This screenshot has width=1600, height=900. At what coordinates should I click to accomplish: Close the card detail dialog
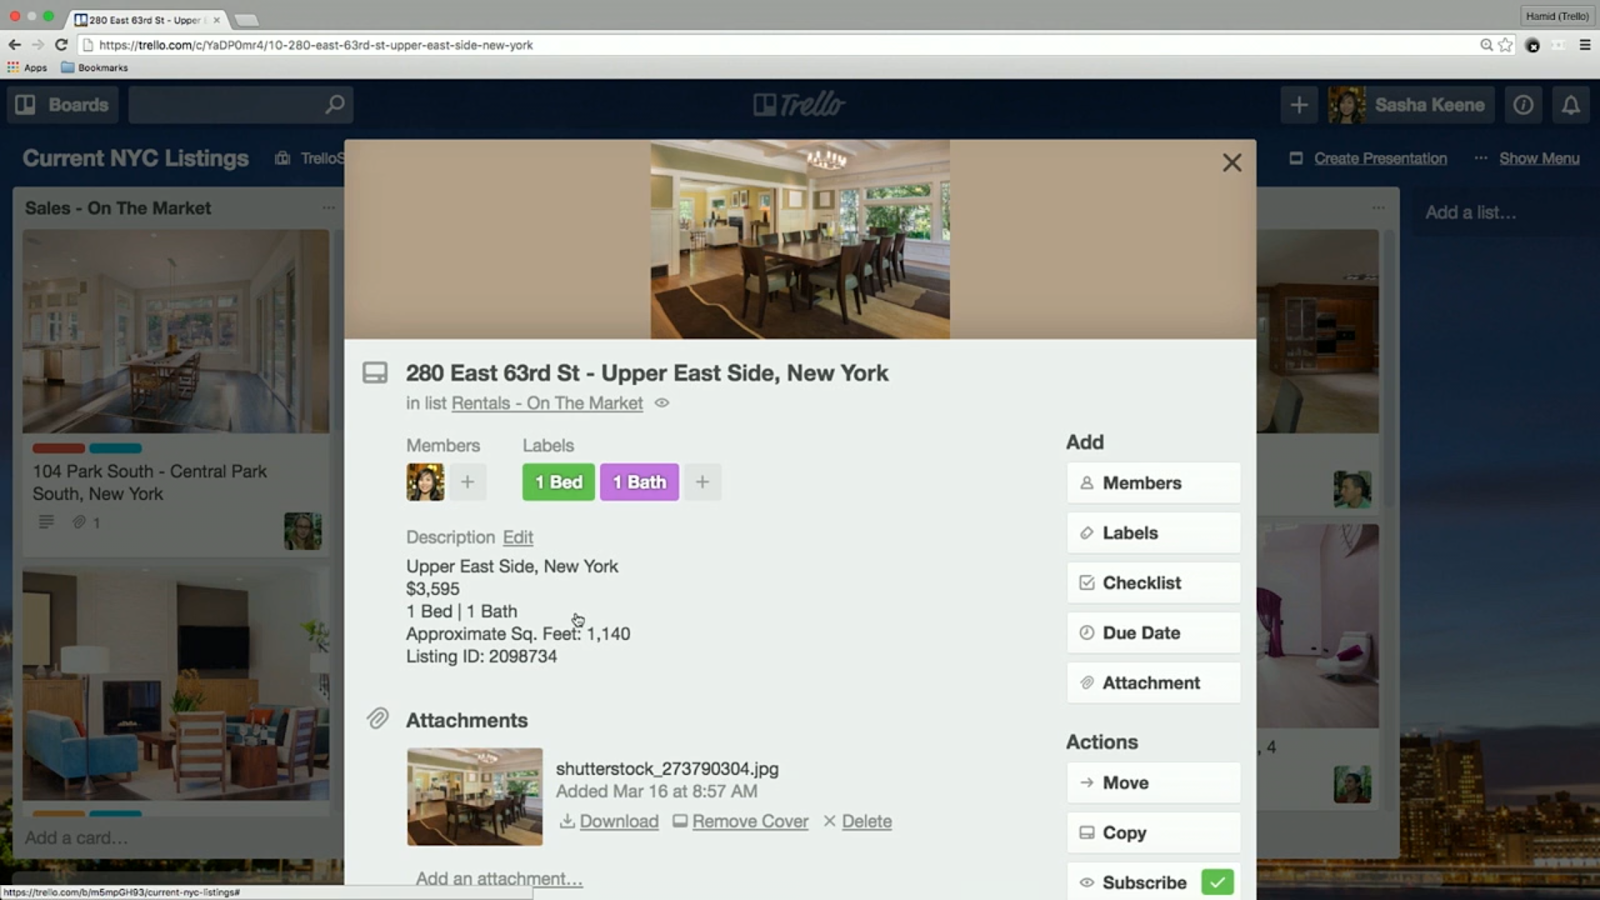[x=1231, y=163]
